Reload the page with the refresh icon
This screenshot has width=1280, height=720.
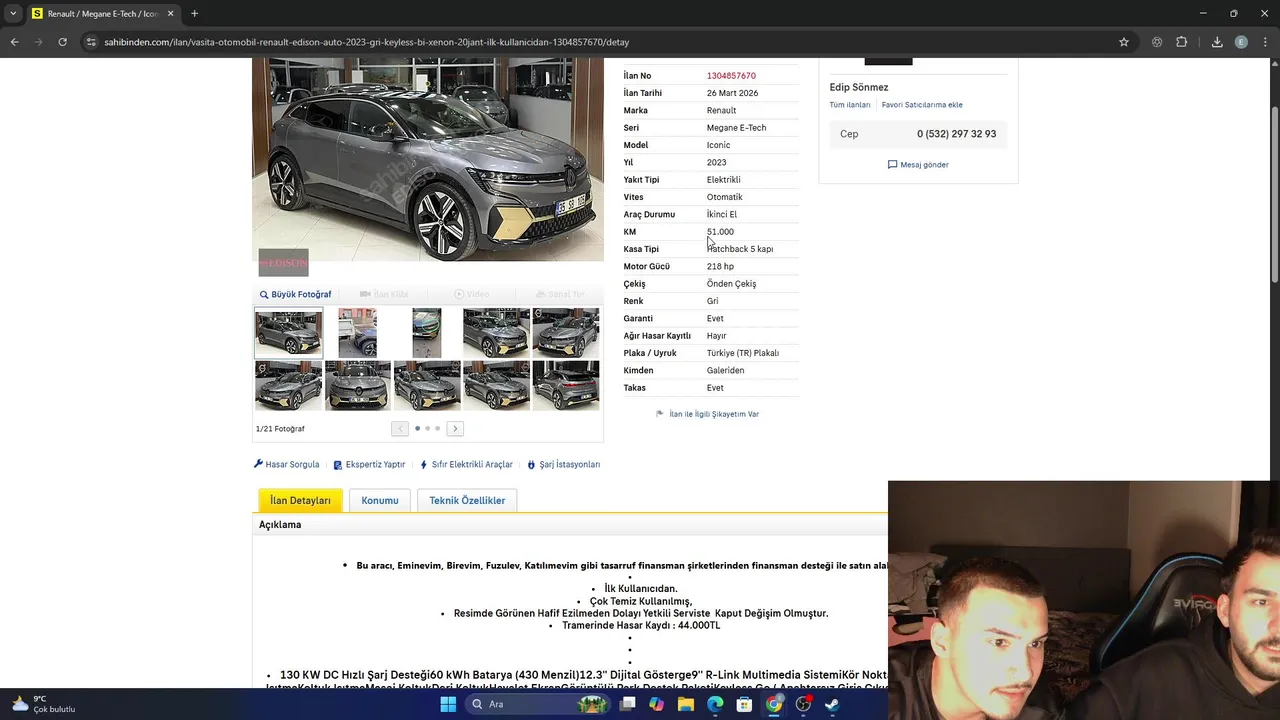pos(62,42)
